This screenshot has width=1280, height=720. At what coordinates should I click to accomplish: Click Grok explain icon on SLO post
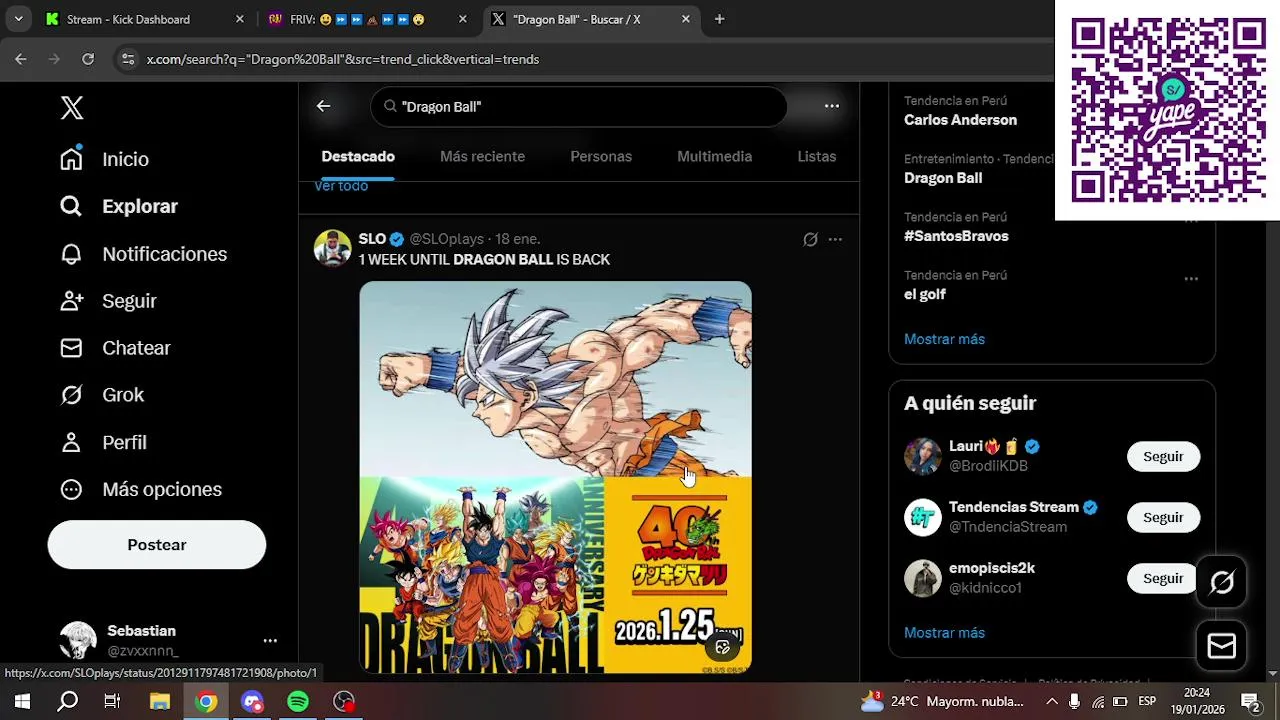pos(810,239)
